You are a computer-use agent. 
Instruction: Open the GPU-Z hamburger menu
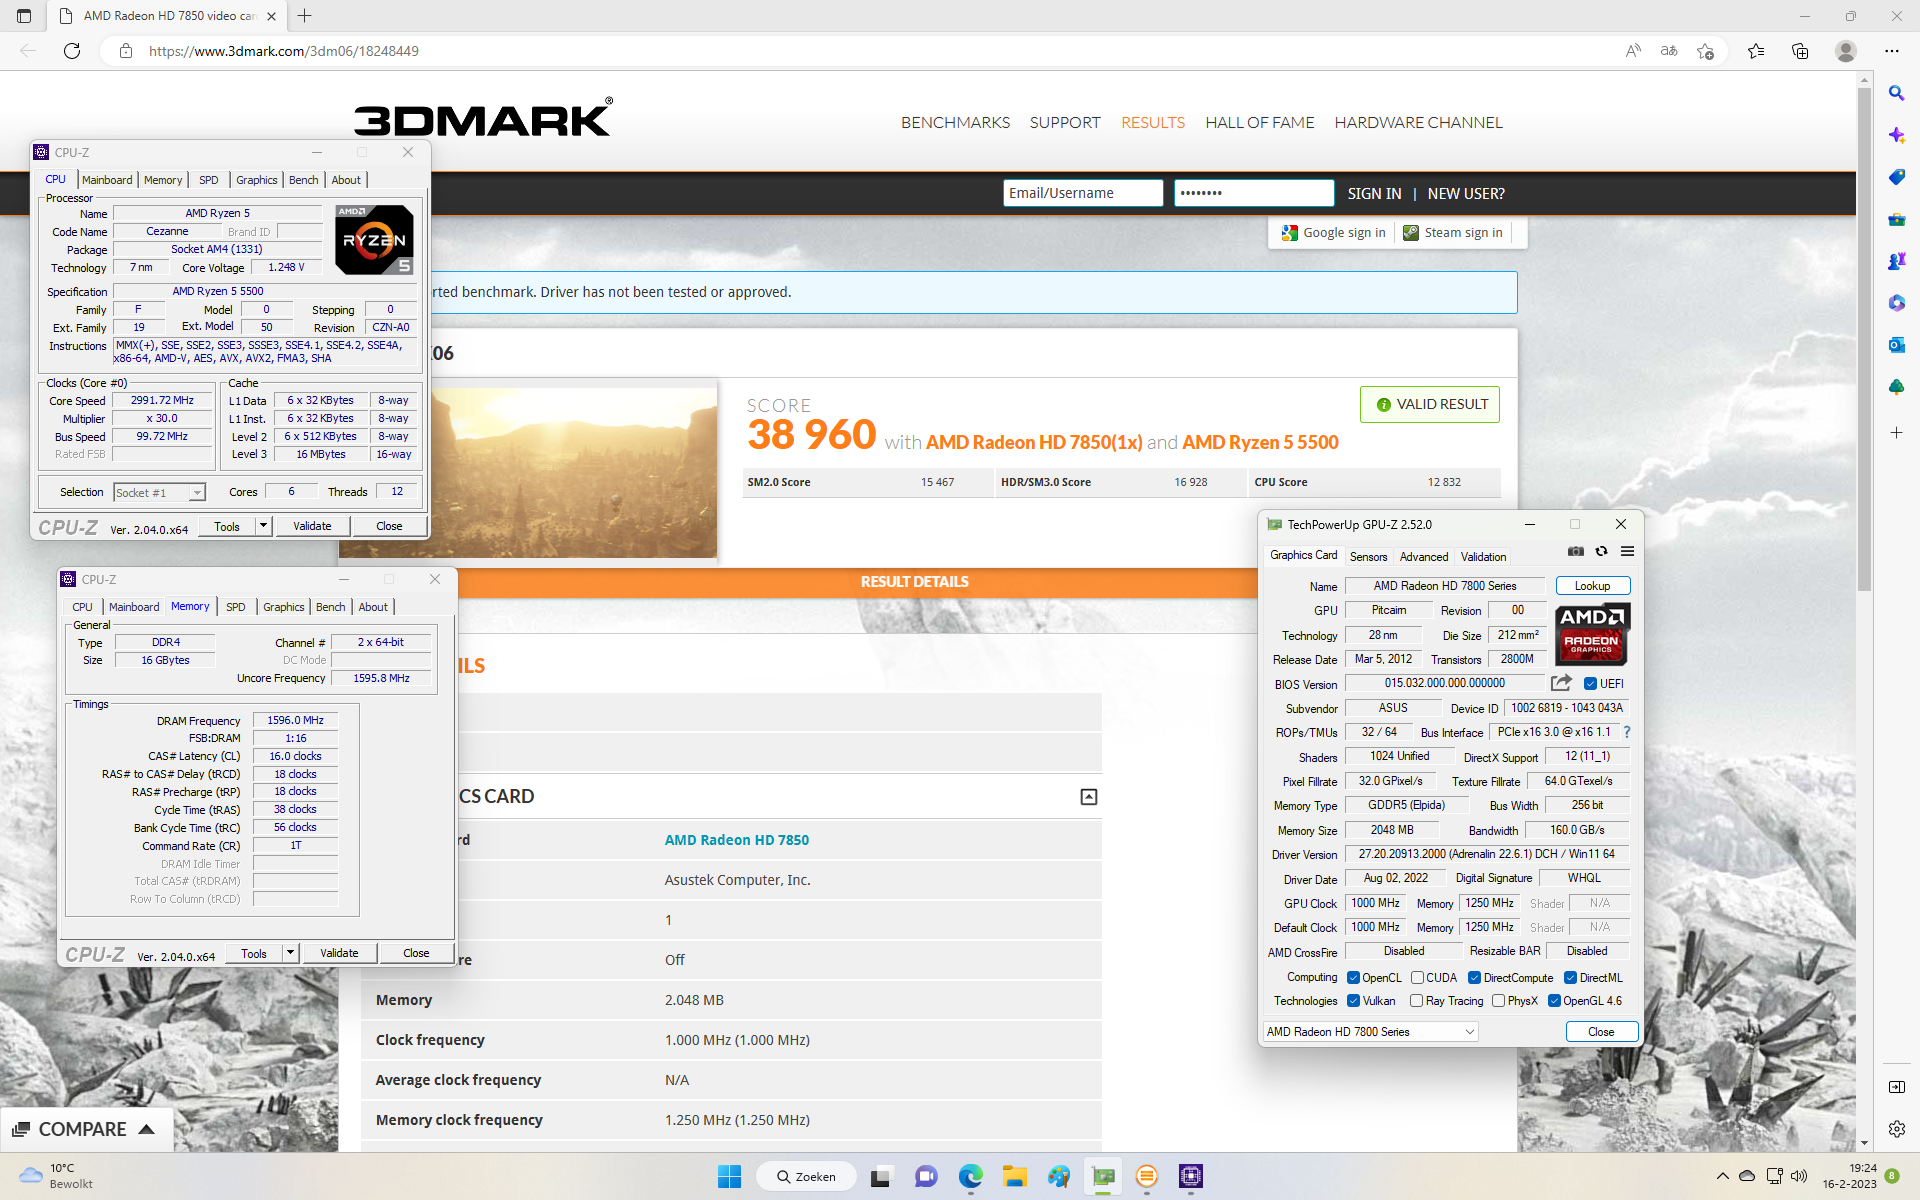(x=1627, y=552)
